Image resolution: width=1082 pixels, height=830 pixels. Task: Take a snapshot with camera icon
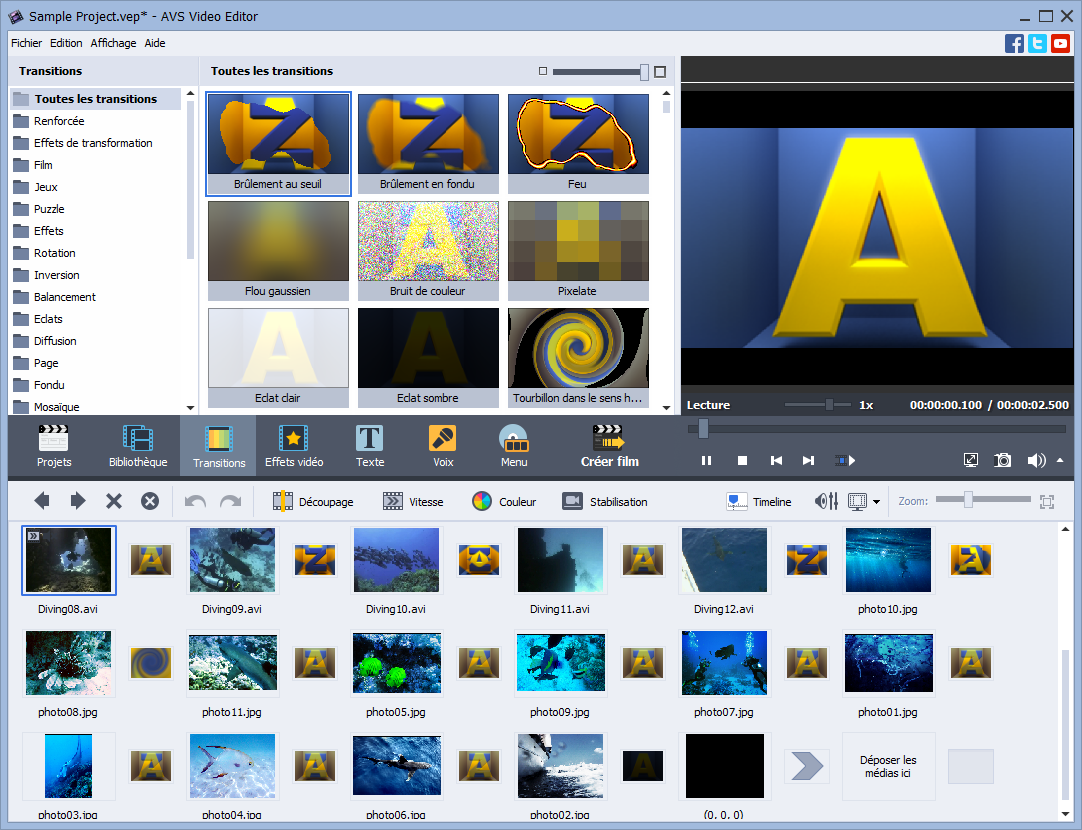tap(1003, 460)
